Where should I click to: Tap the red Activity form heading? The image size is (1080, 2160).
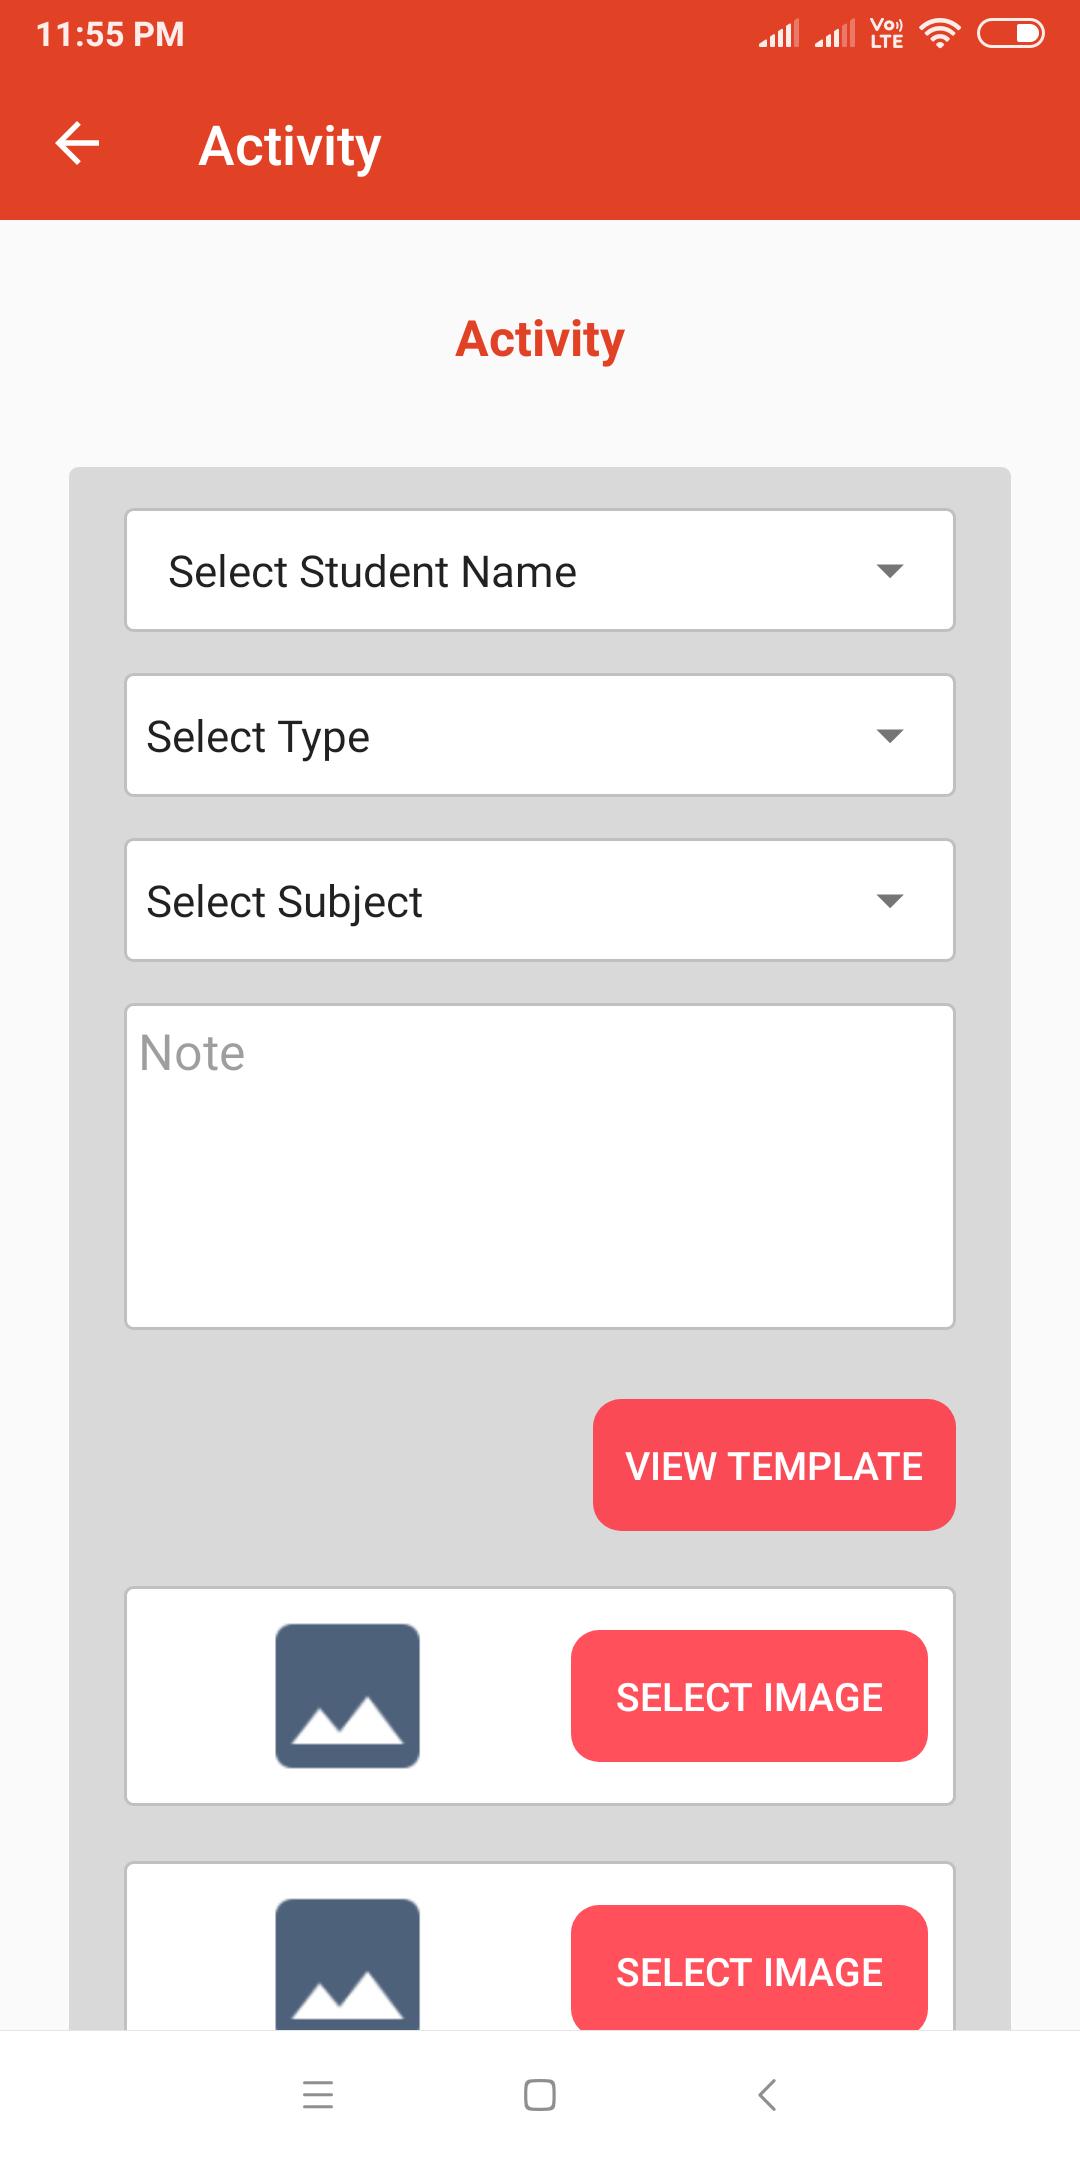(x=540, y=339)
